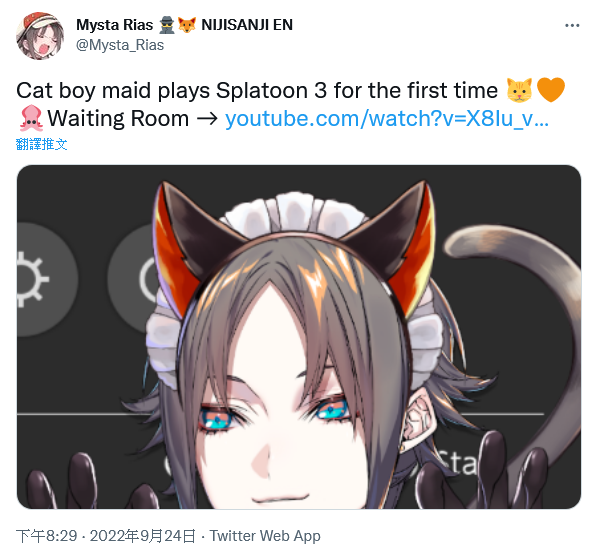The height and width of the screenshot is (559, 598).
Task: Click the 2022年9月24日 date
Action: pyautogui.click(x=143, y=536)
